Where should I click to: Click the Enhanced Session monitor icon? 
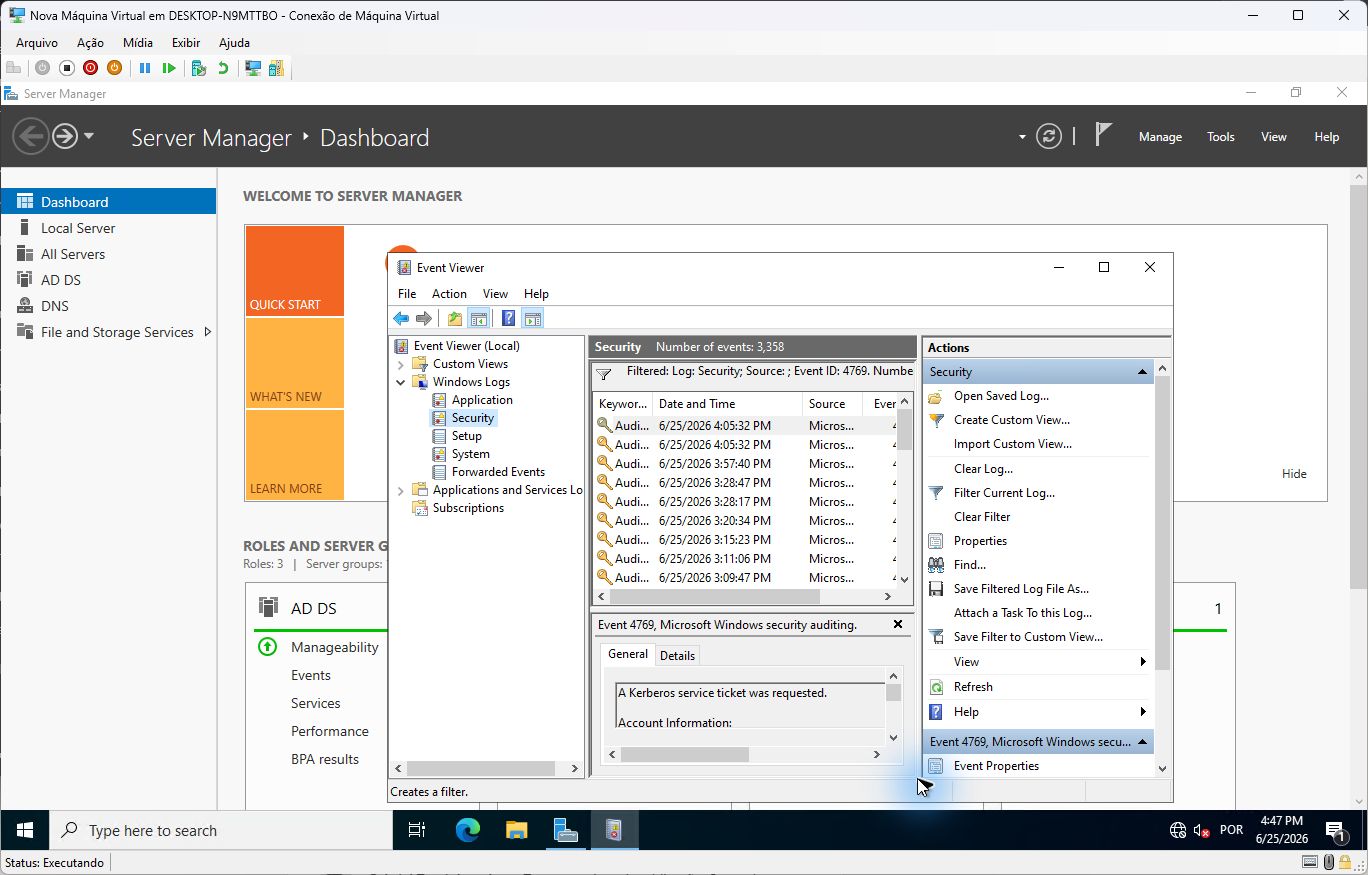pos(253,68)
